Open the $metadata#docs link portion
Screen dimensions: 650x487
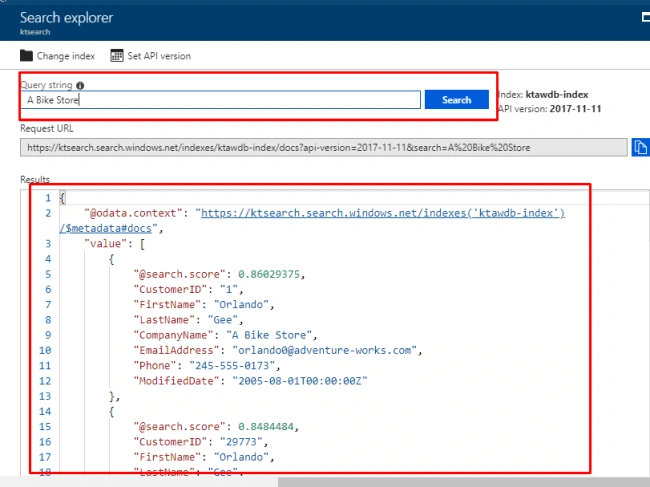pos(106,228)
